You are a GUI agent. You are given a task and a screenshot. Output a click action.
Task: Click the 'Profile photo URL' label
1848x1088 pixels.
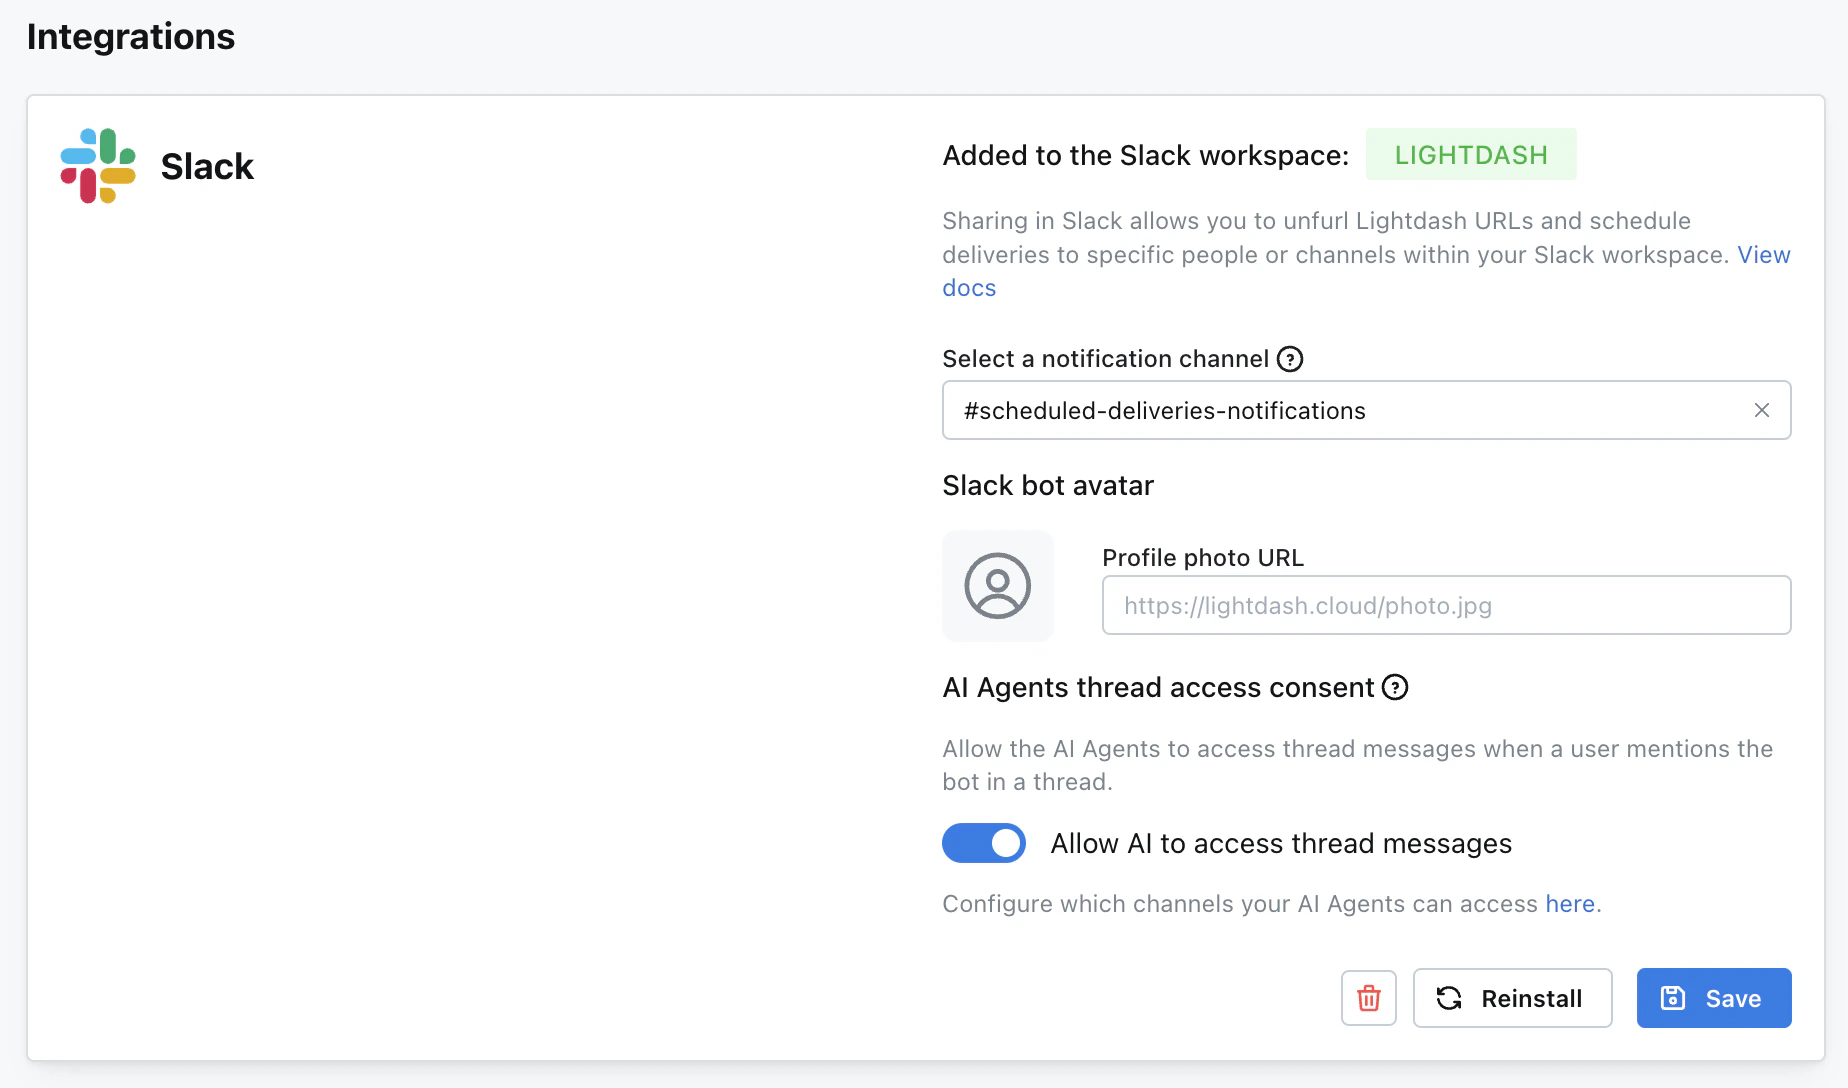(1202, 558)
